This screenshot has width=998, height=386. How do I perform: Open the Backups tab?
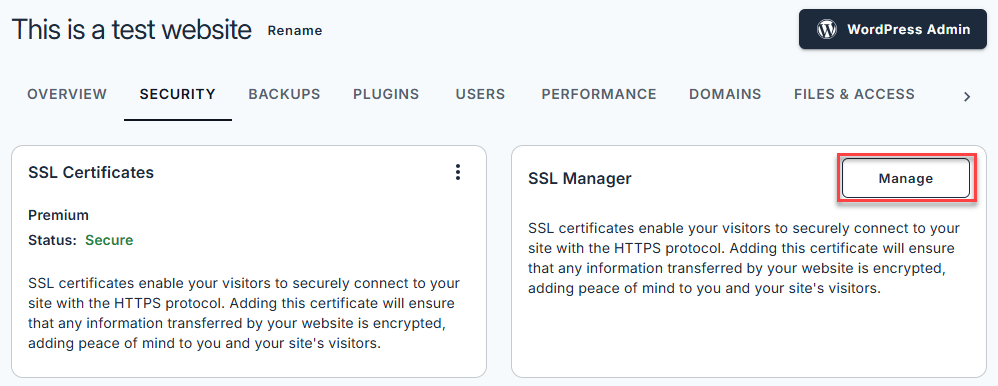tap(284, 94)
